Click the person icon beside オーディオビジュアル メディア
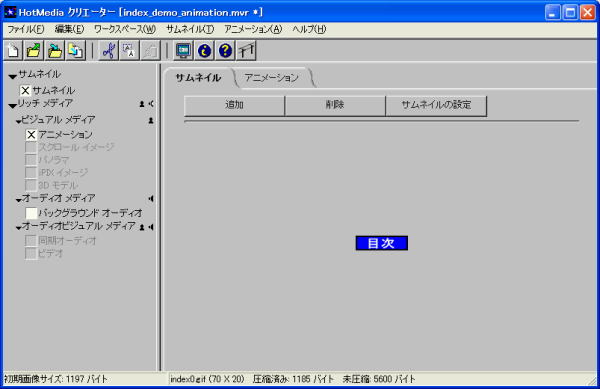600x389 pixels. click(142, 227)
